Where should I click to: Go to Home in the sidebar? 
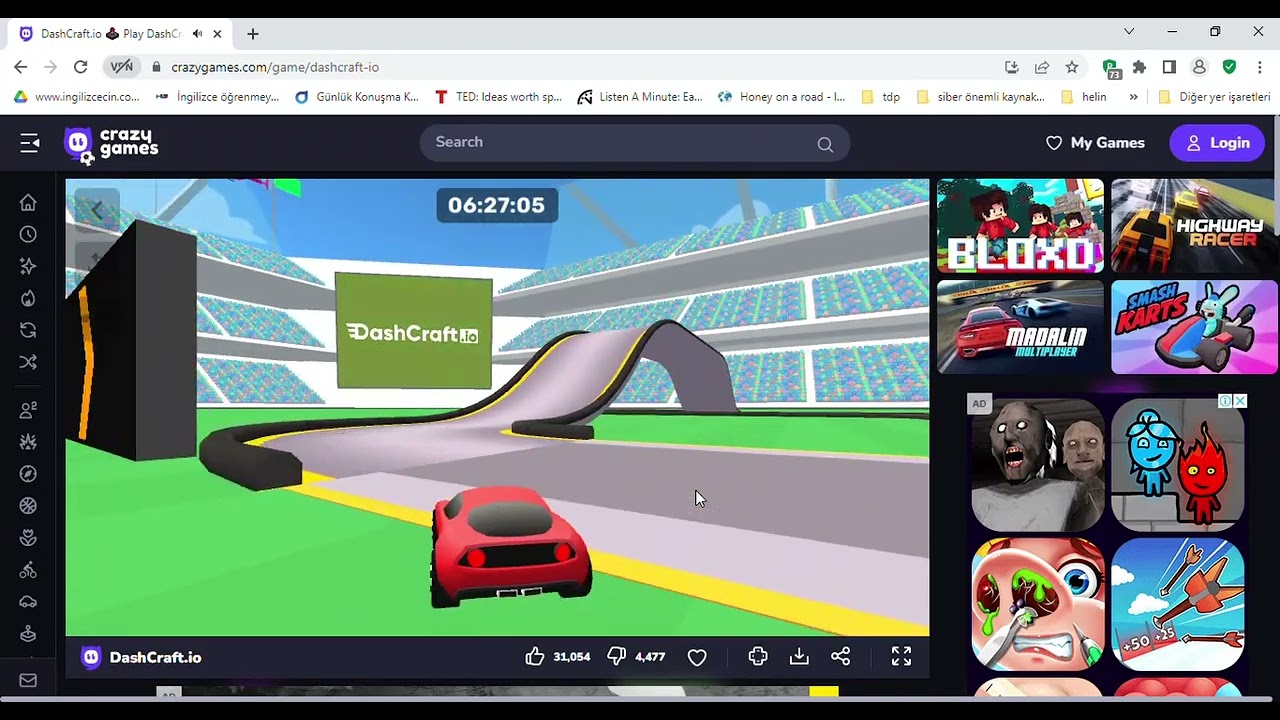[28, 202]
